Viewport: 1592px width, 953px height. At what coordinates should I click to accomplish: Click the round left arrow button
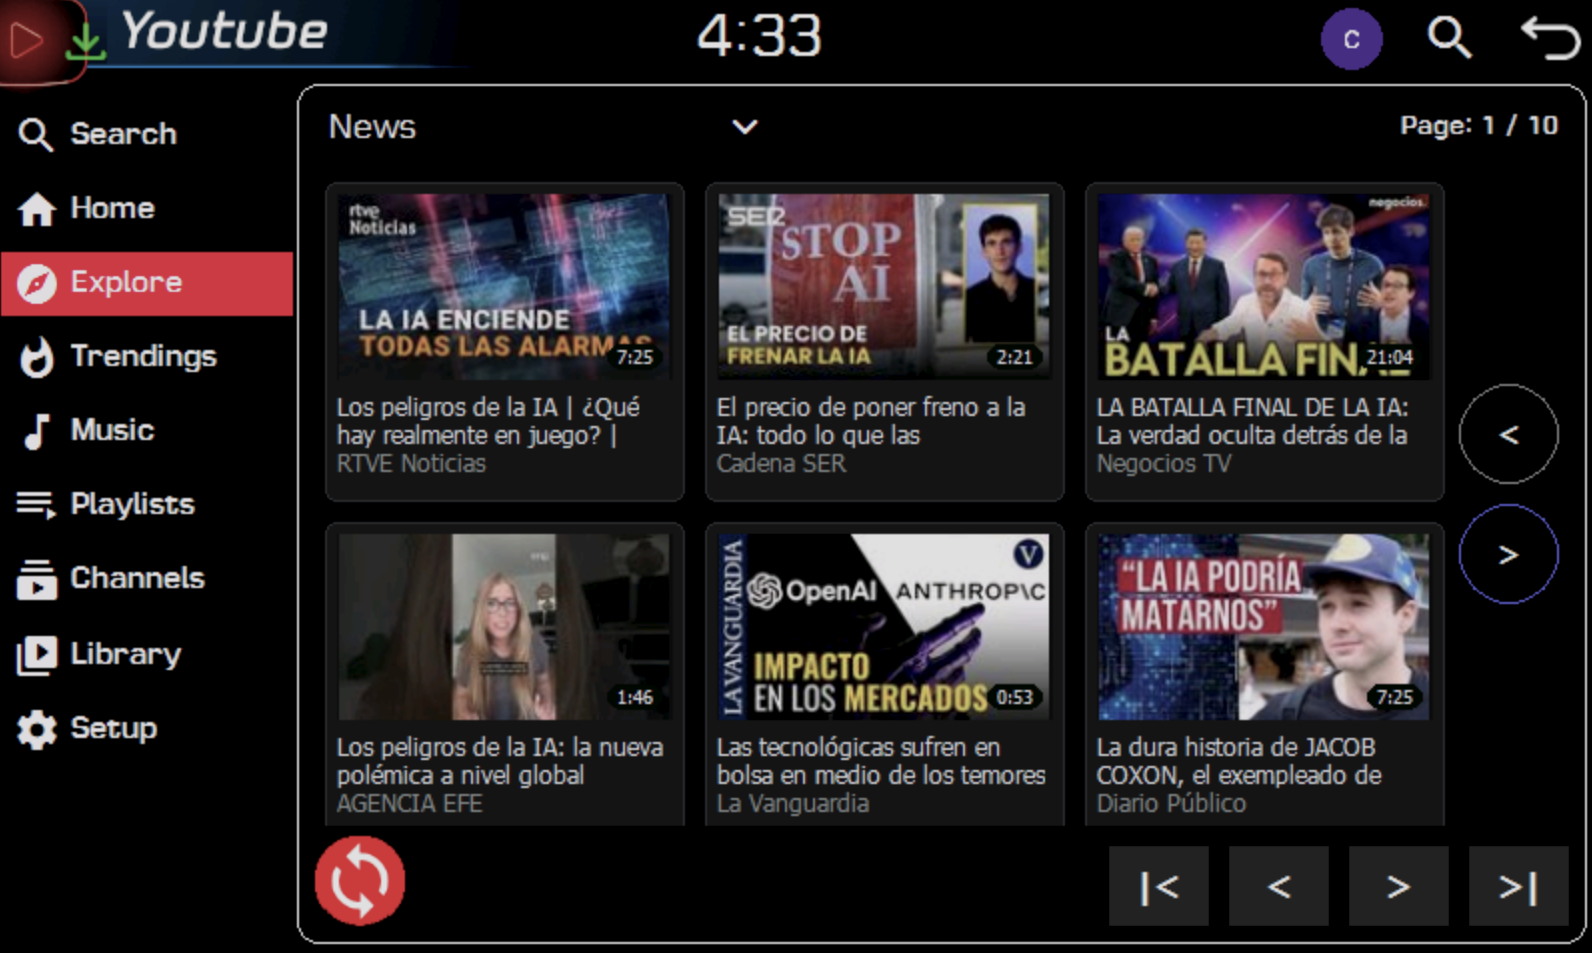tap(1508, 434)
